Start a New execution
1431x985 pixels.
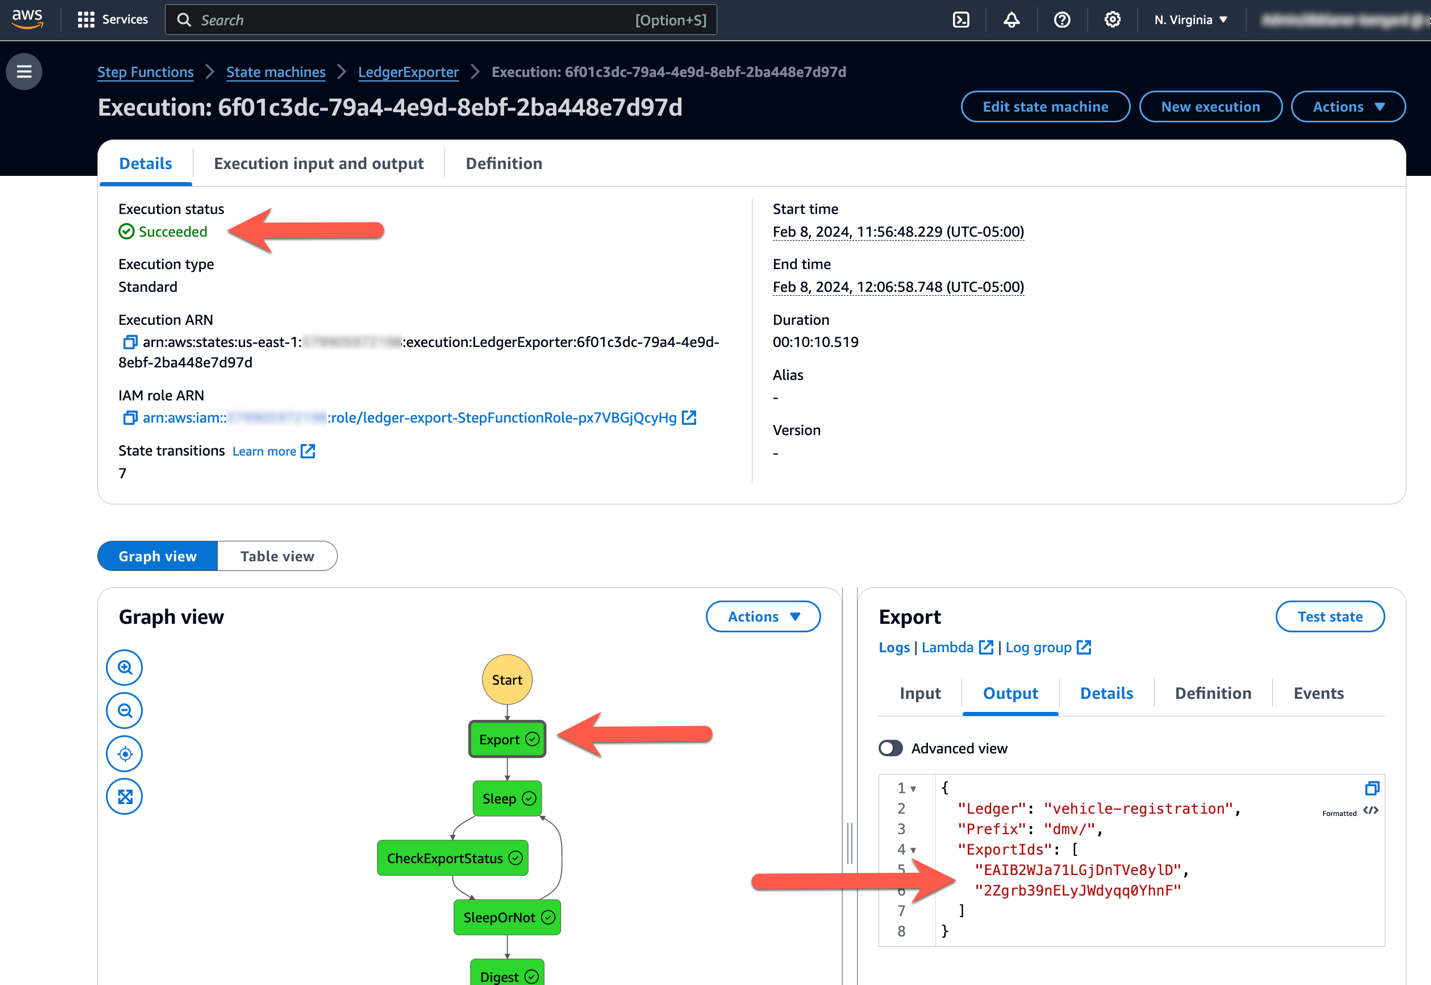(1210, 107)
